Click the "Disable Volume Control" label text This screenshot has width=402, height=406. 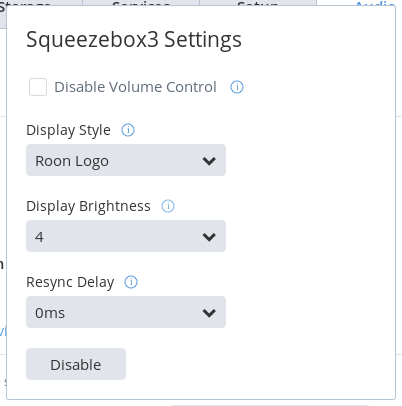click(135, 87)
